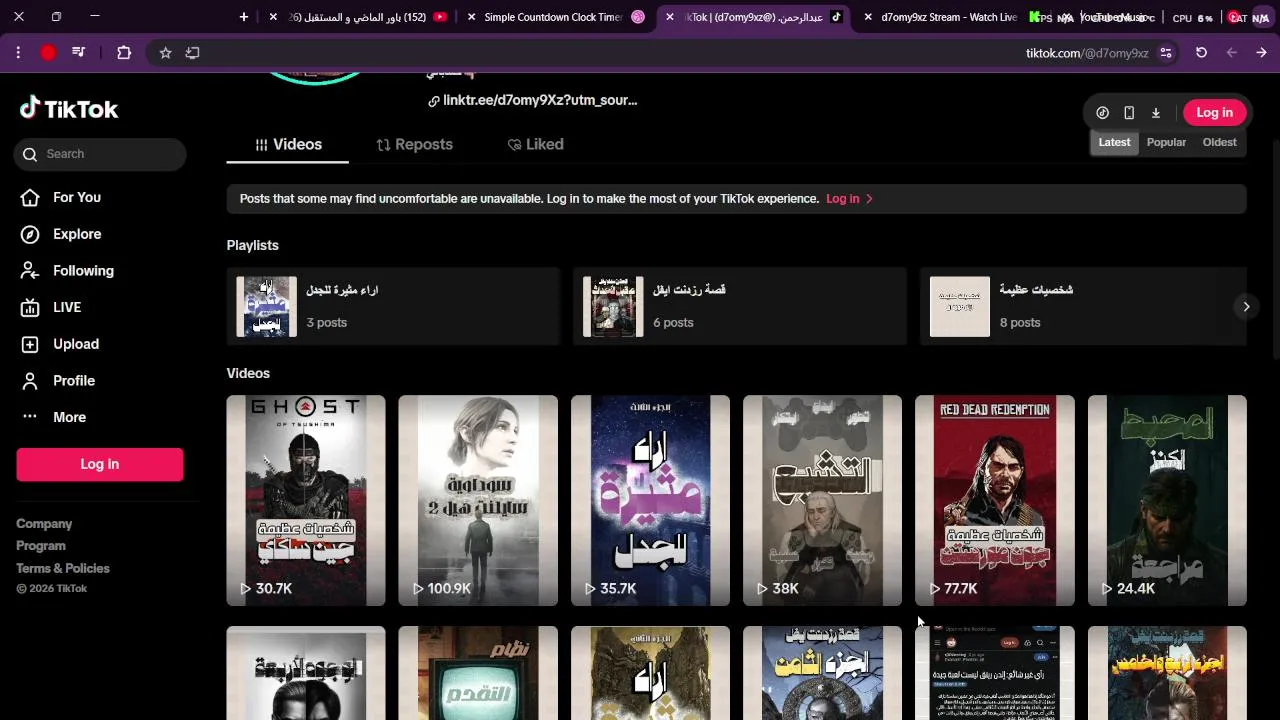This screenshot has width=1280, height=720.
Task: Sort videos by Oldest
Action: click(x=1219, y=142)
